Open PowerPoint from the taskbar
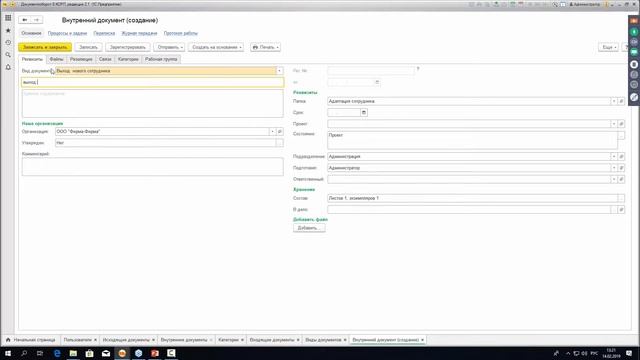 [x=155, y=353]
